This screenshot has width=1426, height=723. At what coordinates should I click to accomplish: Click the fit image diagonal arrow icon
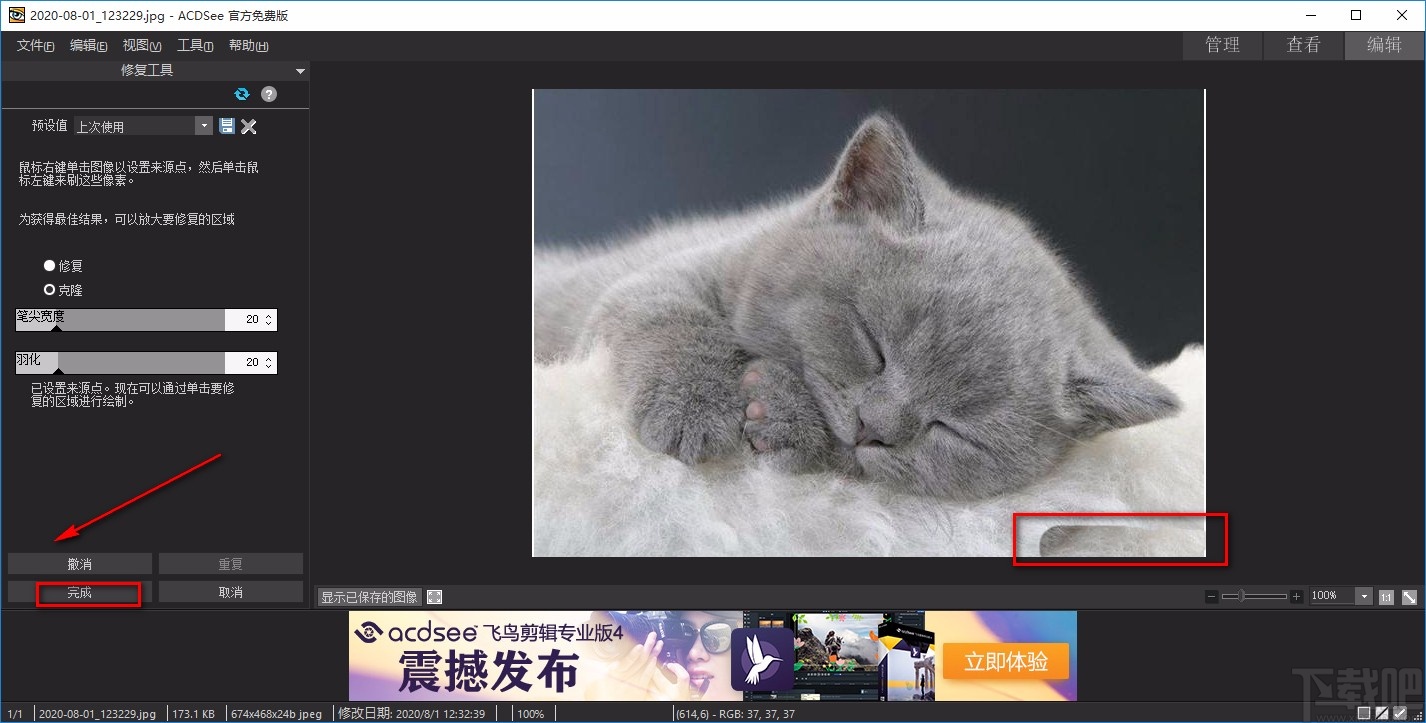(x=1409, y=597)
